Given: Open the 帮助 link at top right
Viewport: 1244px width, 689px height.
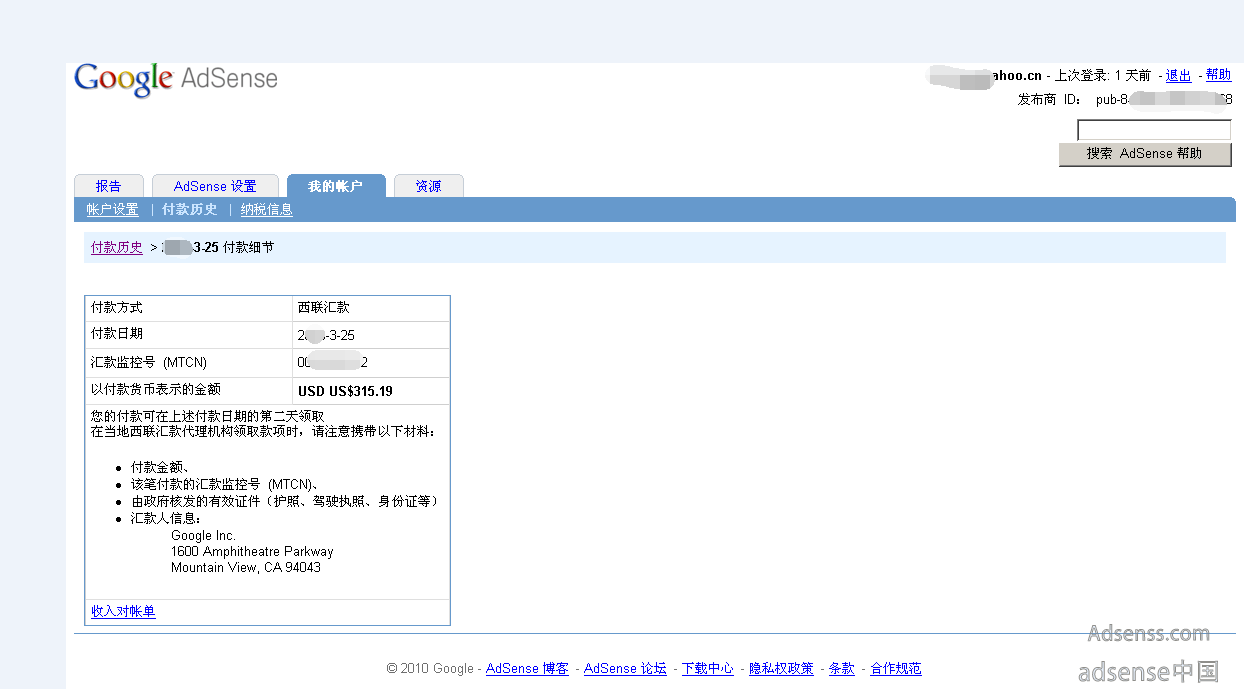Looking at the screenshot, I should click(1218, 75).
